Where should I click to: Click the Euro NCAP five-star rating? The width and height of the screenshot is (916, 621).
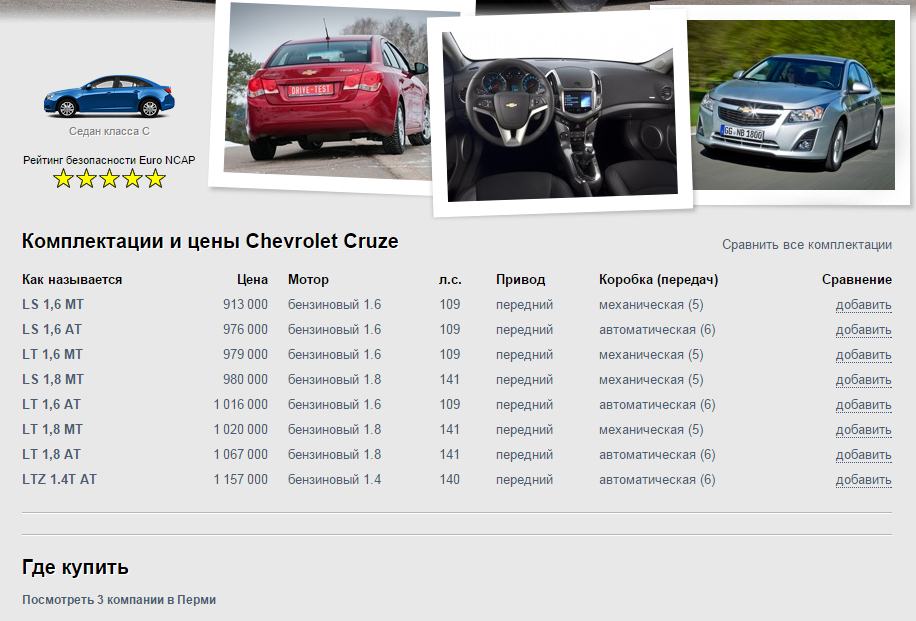(x=109, y=179)
